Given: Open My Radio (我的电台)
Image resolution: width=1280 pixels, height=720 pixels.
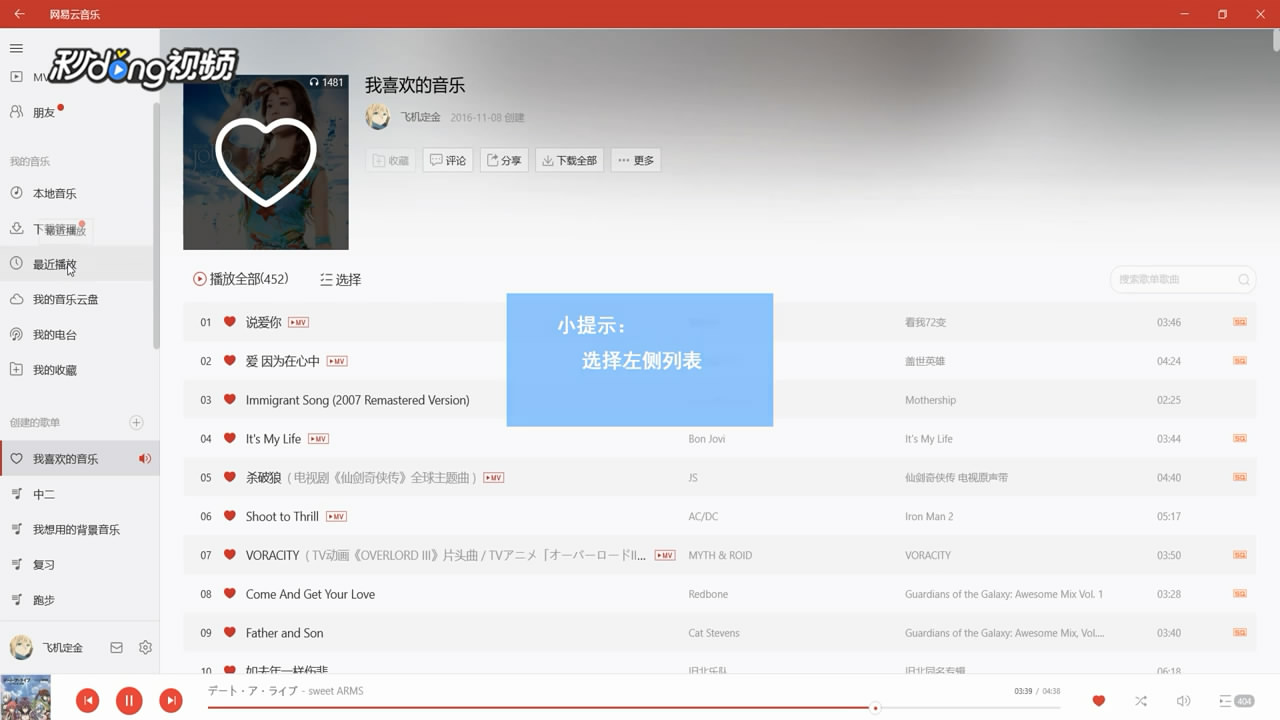Looking at the screenshot, I should [55, 335].
